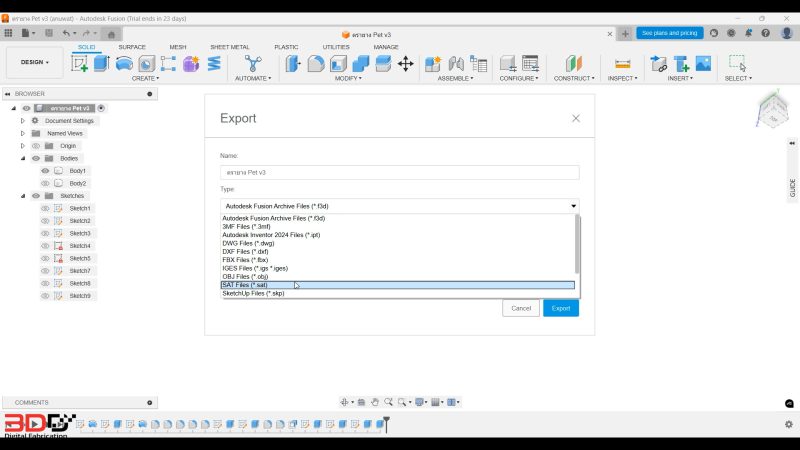Viewport: 800px width, 450px height.
Task: Toggle visibility of Sketches folder
Action: click(36, 196)
